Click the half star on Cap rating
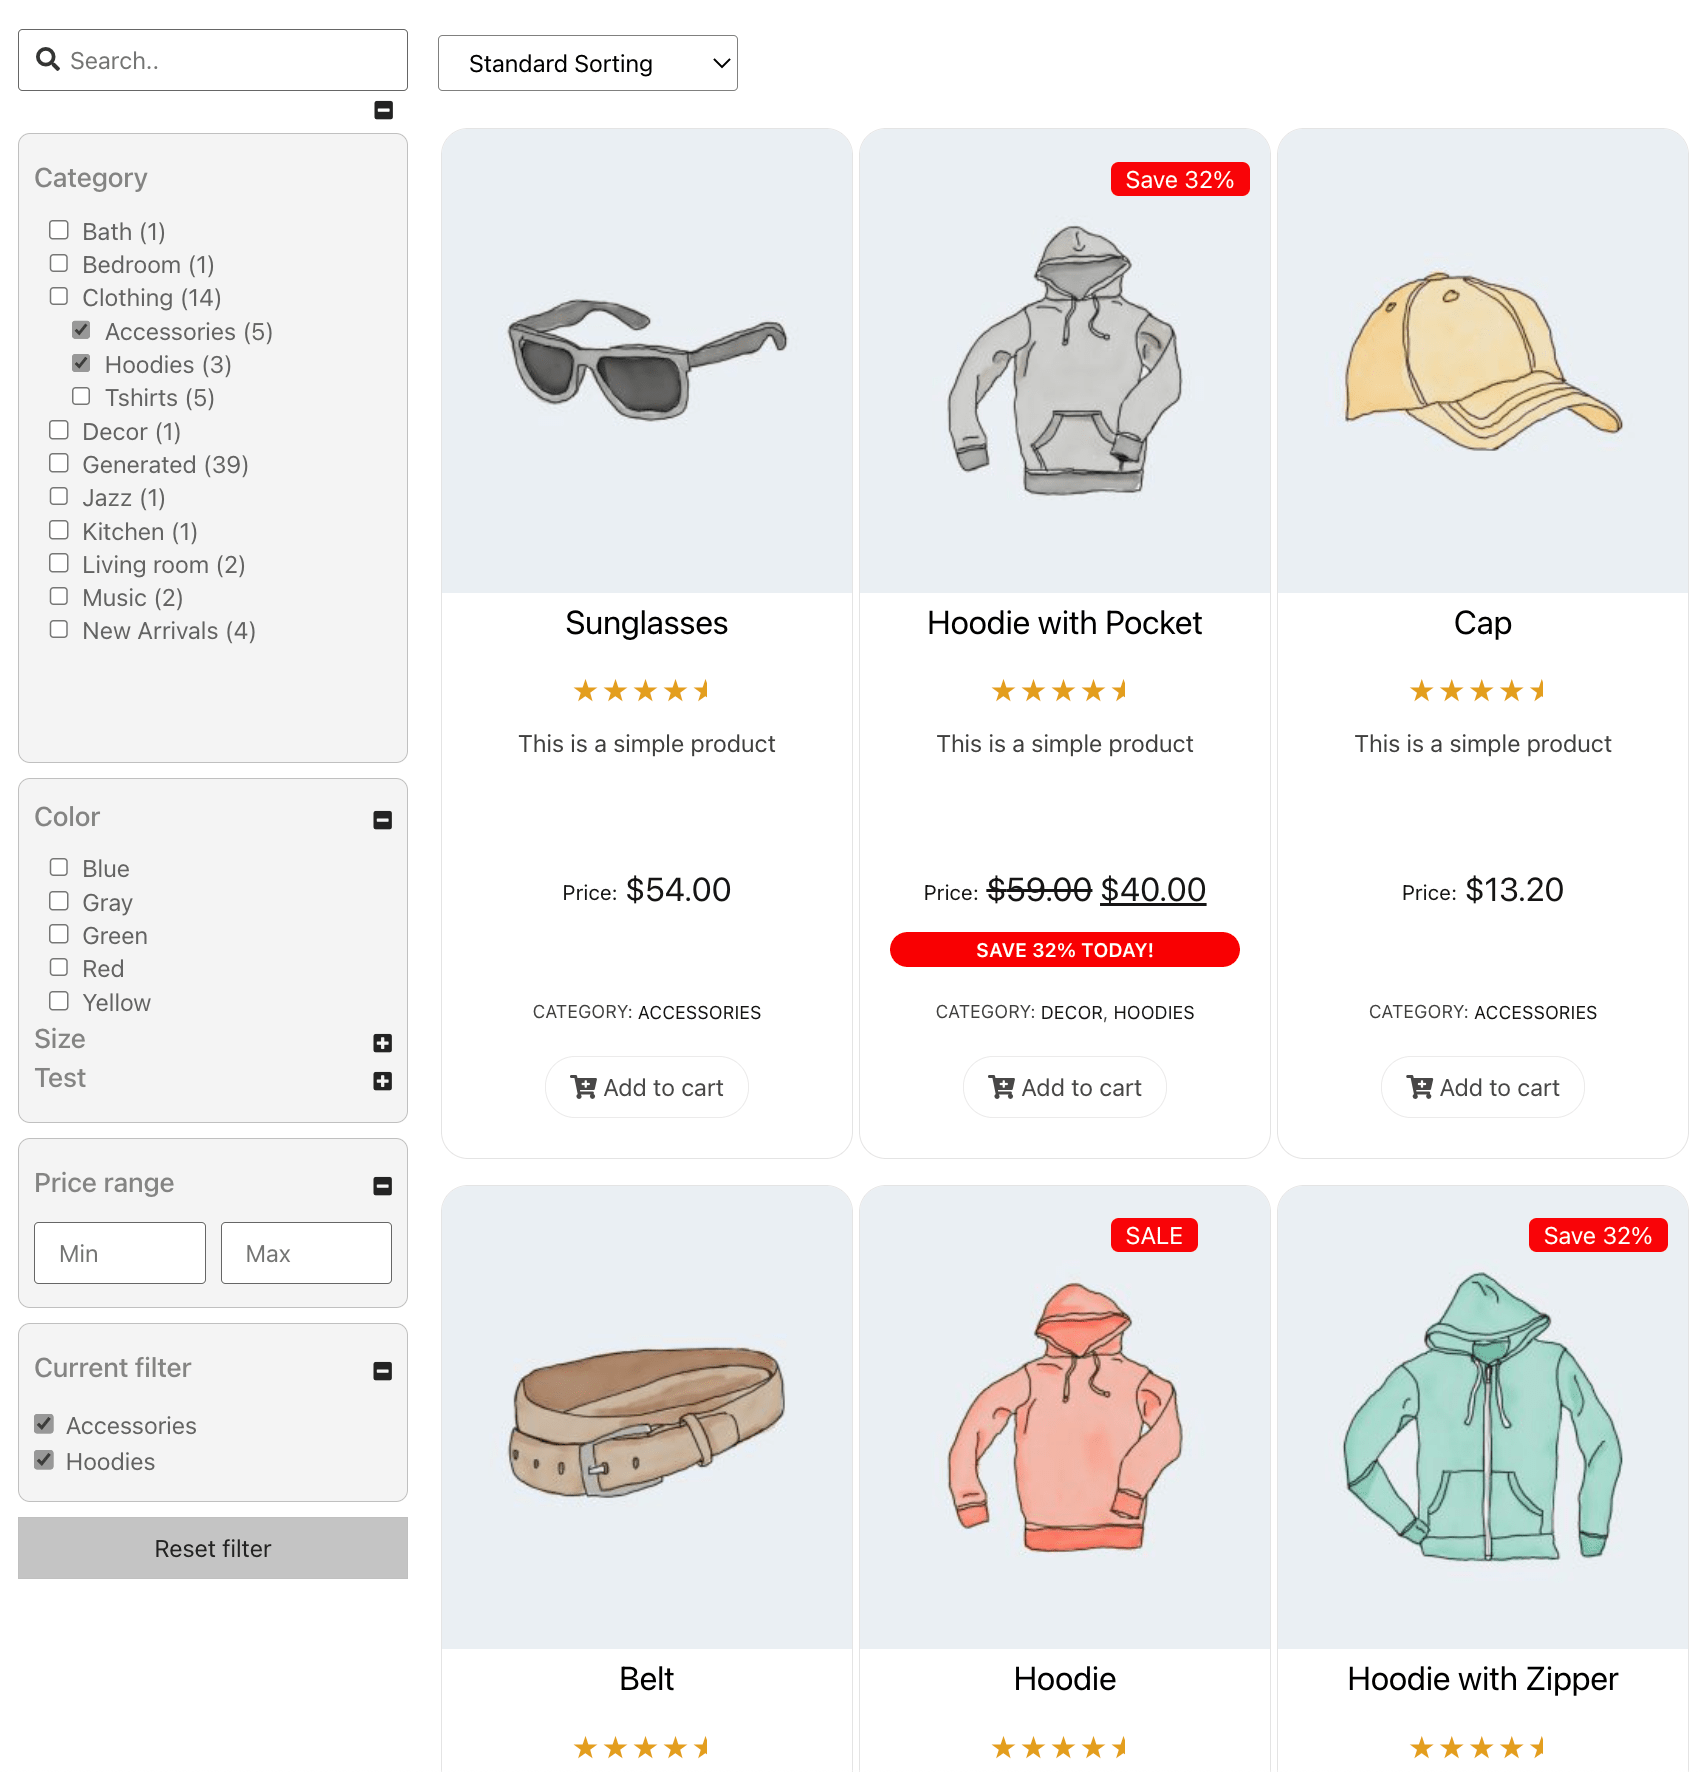This screenshot has height=1772, width=1706. (x=1538, y=689)
